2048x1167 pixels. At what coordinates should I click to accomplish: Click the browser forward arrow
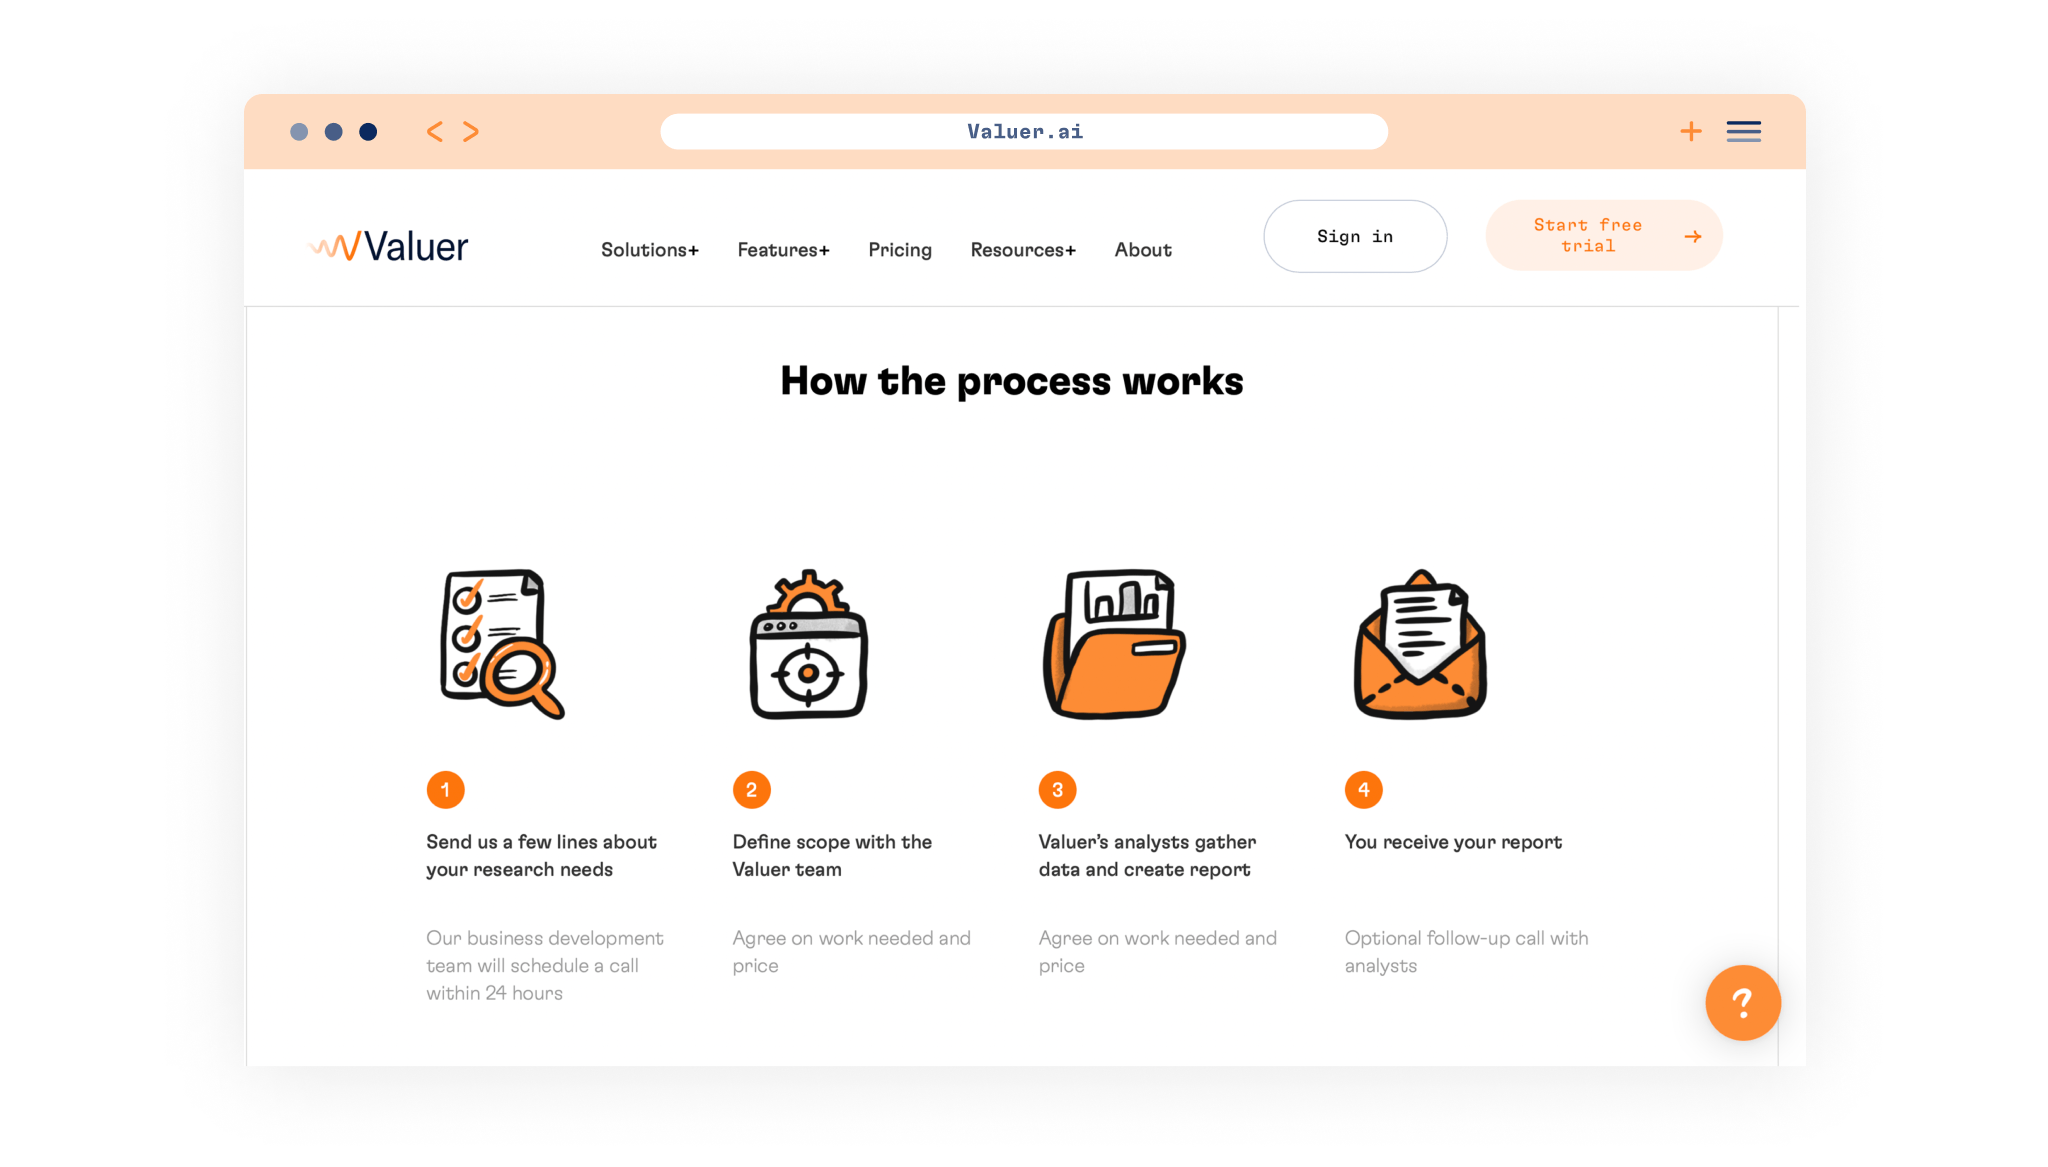tap(471, 132)
